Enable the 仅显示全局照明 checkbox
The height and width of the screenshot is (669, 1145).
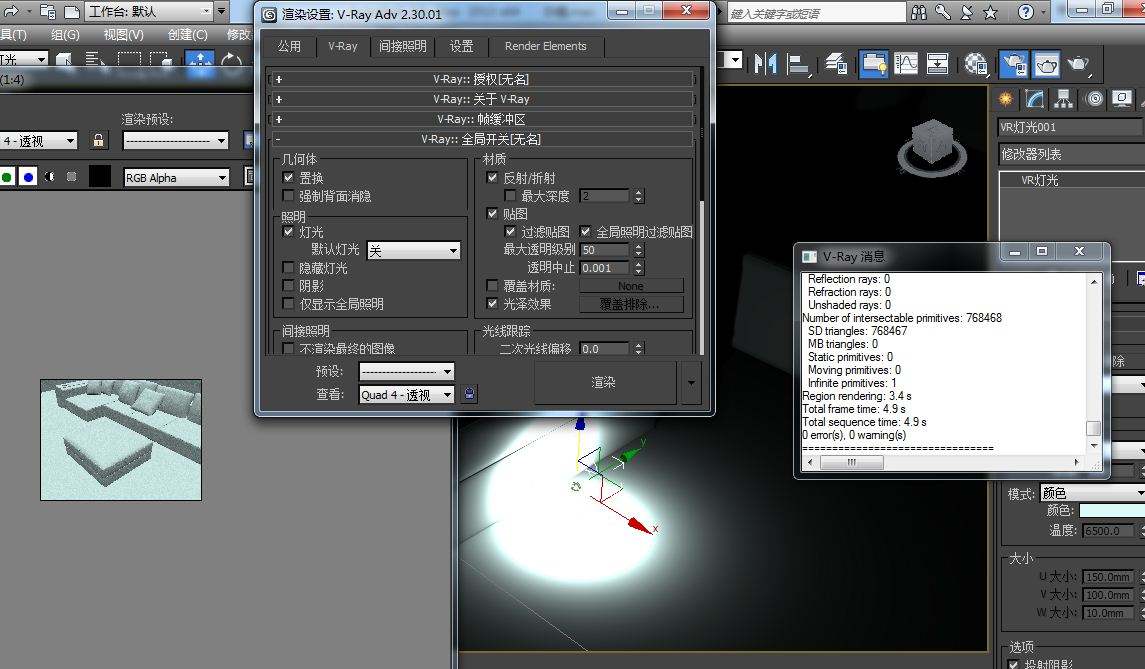point(288,303)
